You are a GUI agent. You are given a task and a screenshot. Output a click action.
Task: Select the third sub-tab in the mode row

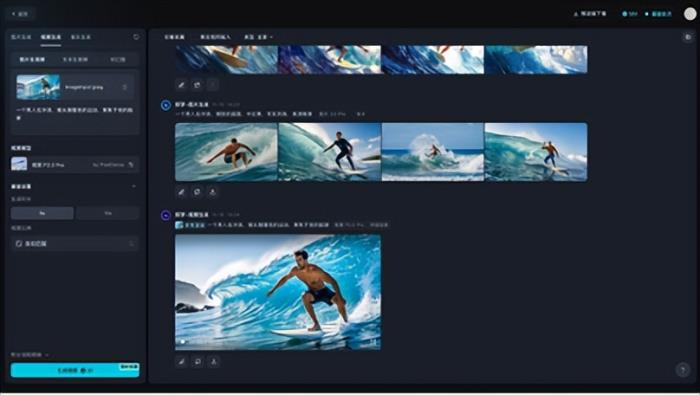point(117,59)
